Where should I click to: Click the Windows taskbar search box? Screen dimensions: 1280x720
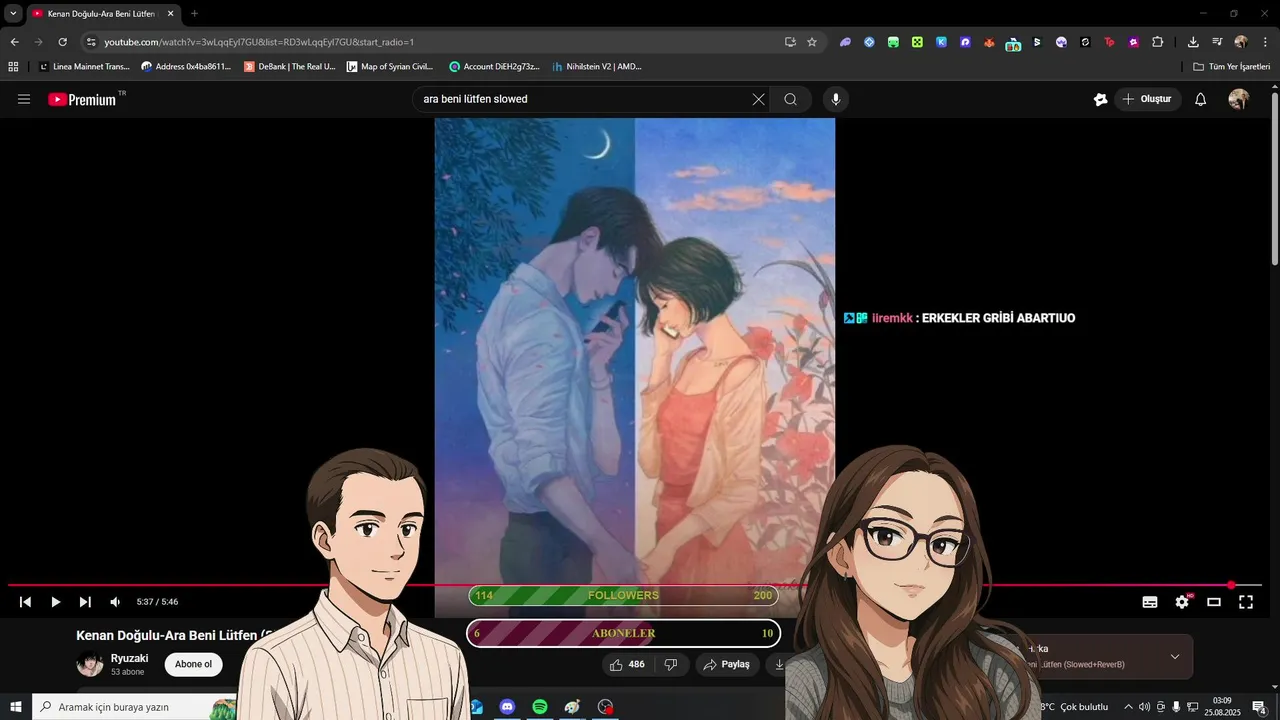(x=135, y=707)
